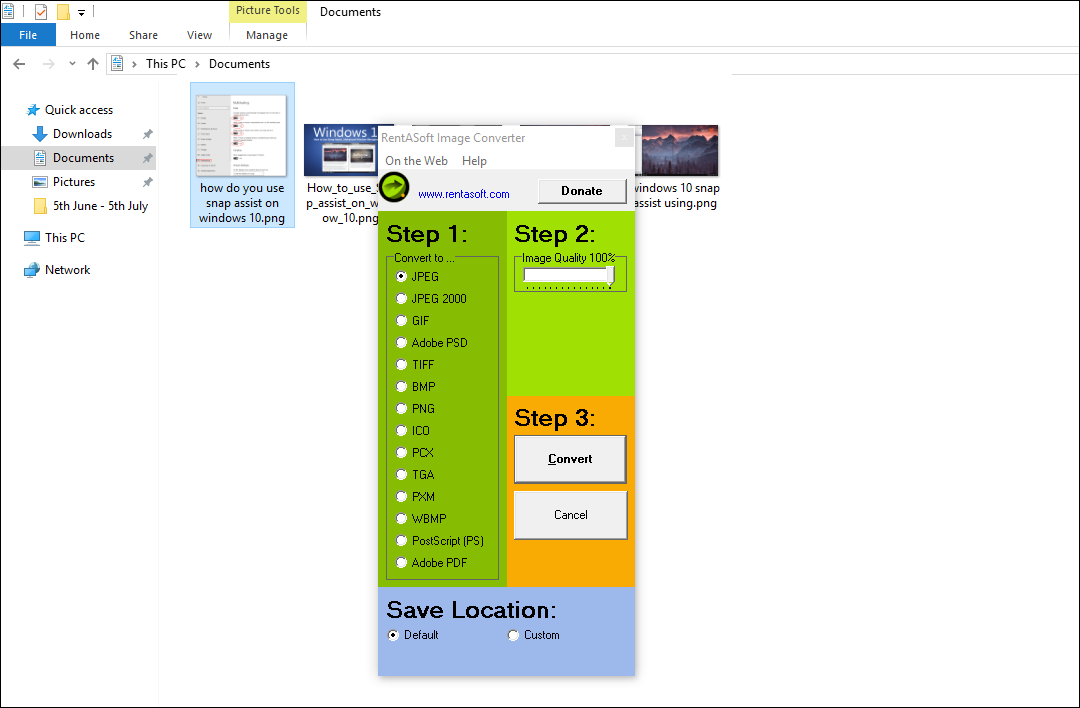Open Downloads in Quick access

point(83,134)
